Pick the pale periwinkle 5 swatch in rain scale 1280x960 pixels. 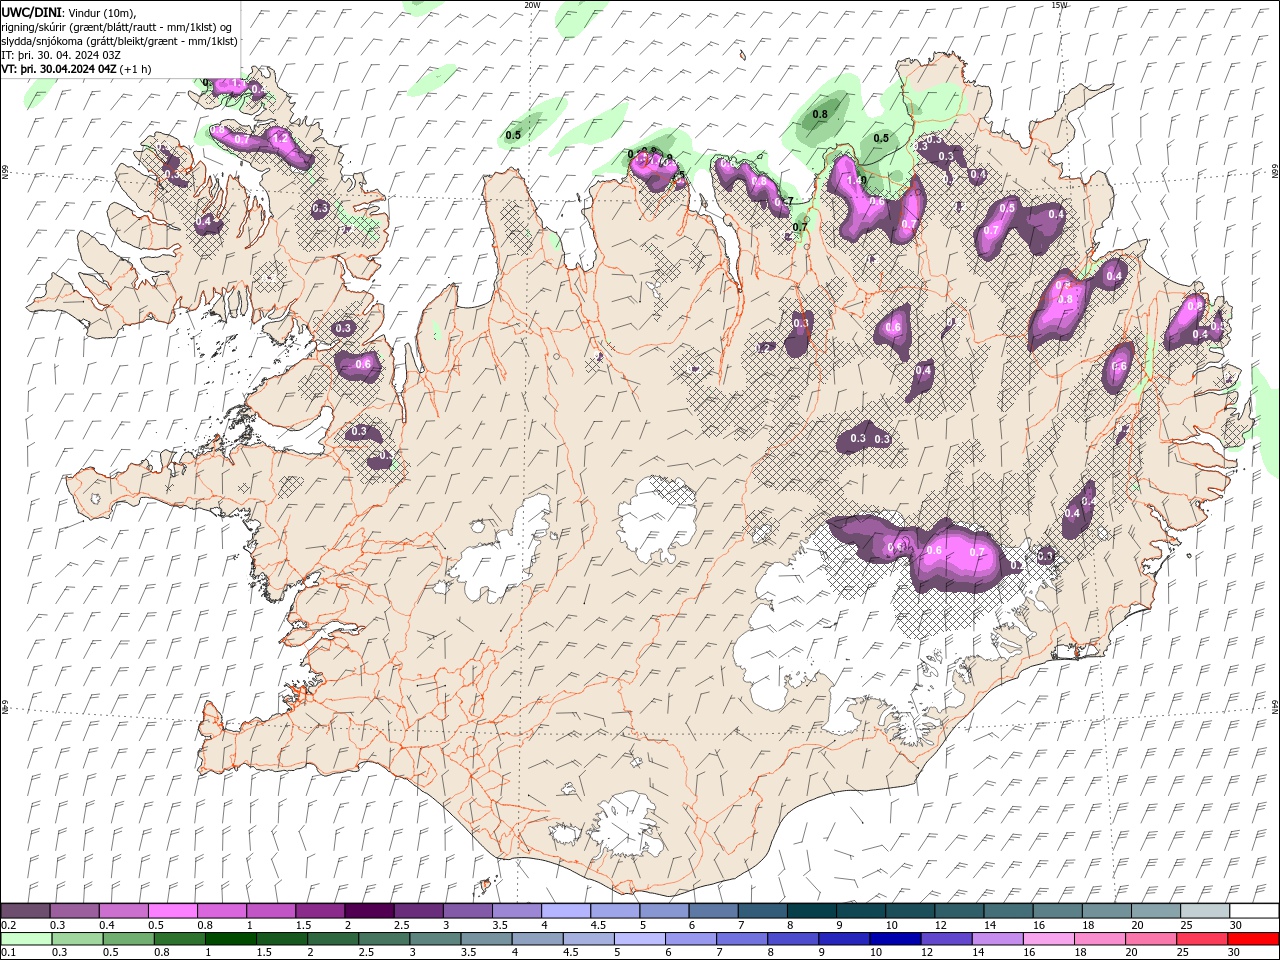(640, 939)
